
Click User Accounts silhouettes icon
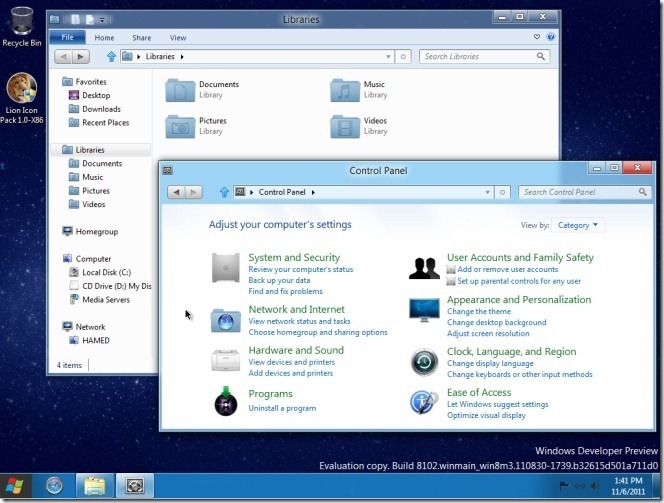[424, 268]
